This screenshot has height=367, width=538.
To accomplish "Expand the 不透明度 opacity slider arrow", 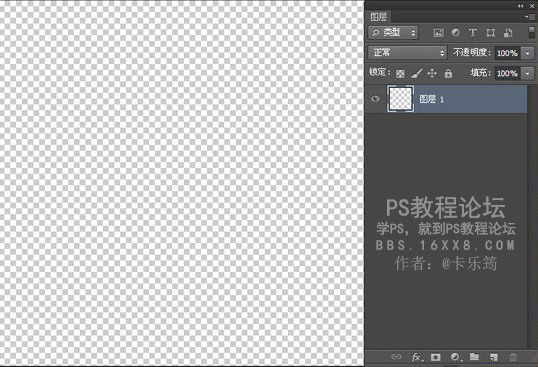I will tap(527, 53).
